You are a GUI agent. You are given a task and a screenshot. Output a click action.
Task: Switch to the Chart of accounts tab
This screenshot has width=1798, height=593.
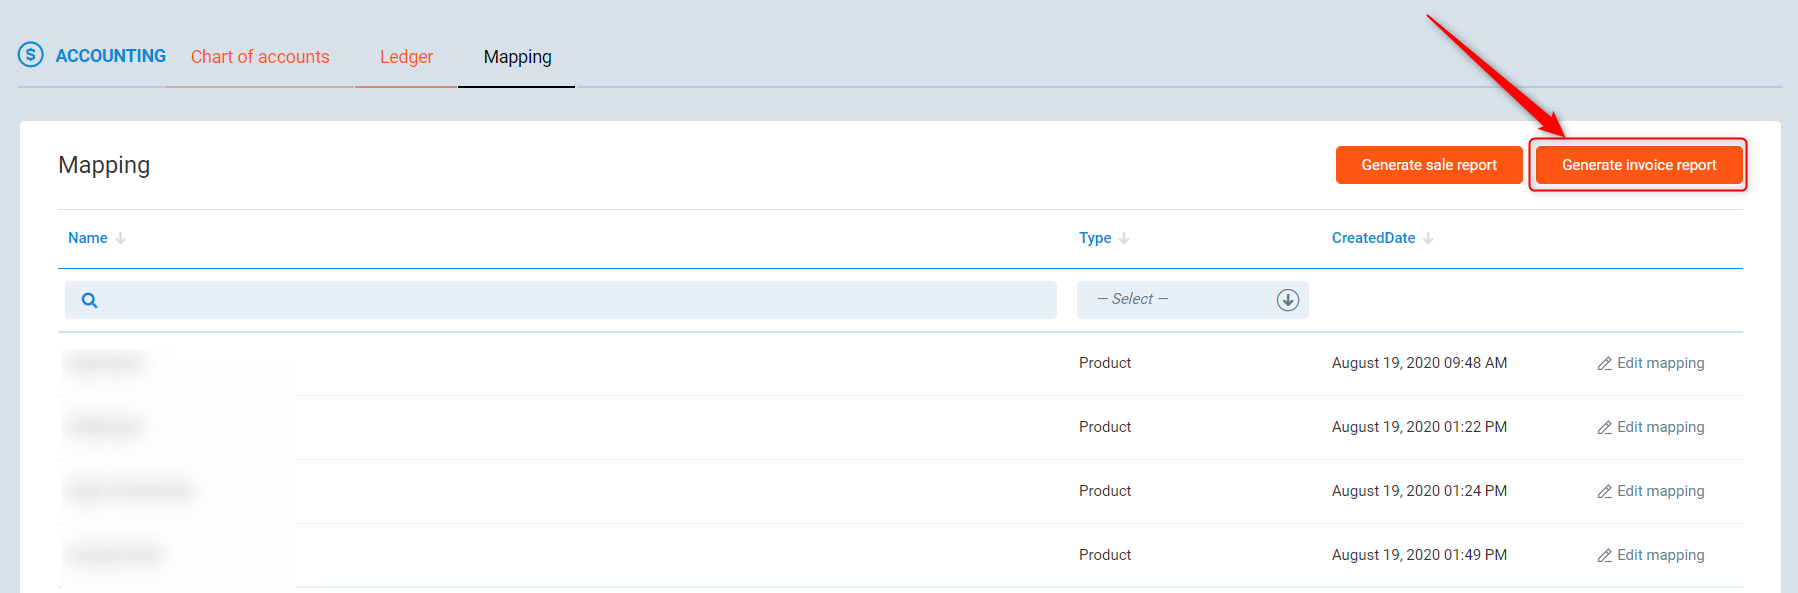click(260, 57)
